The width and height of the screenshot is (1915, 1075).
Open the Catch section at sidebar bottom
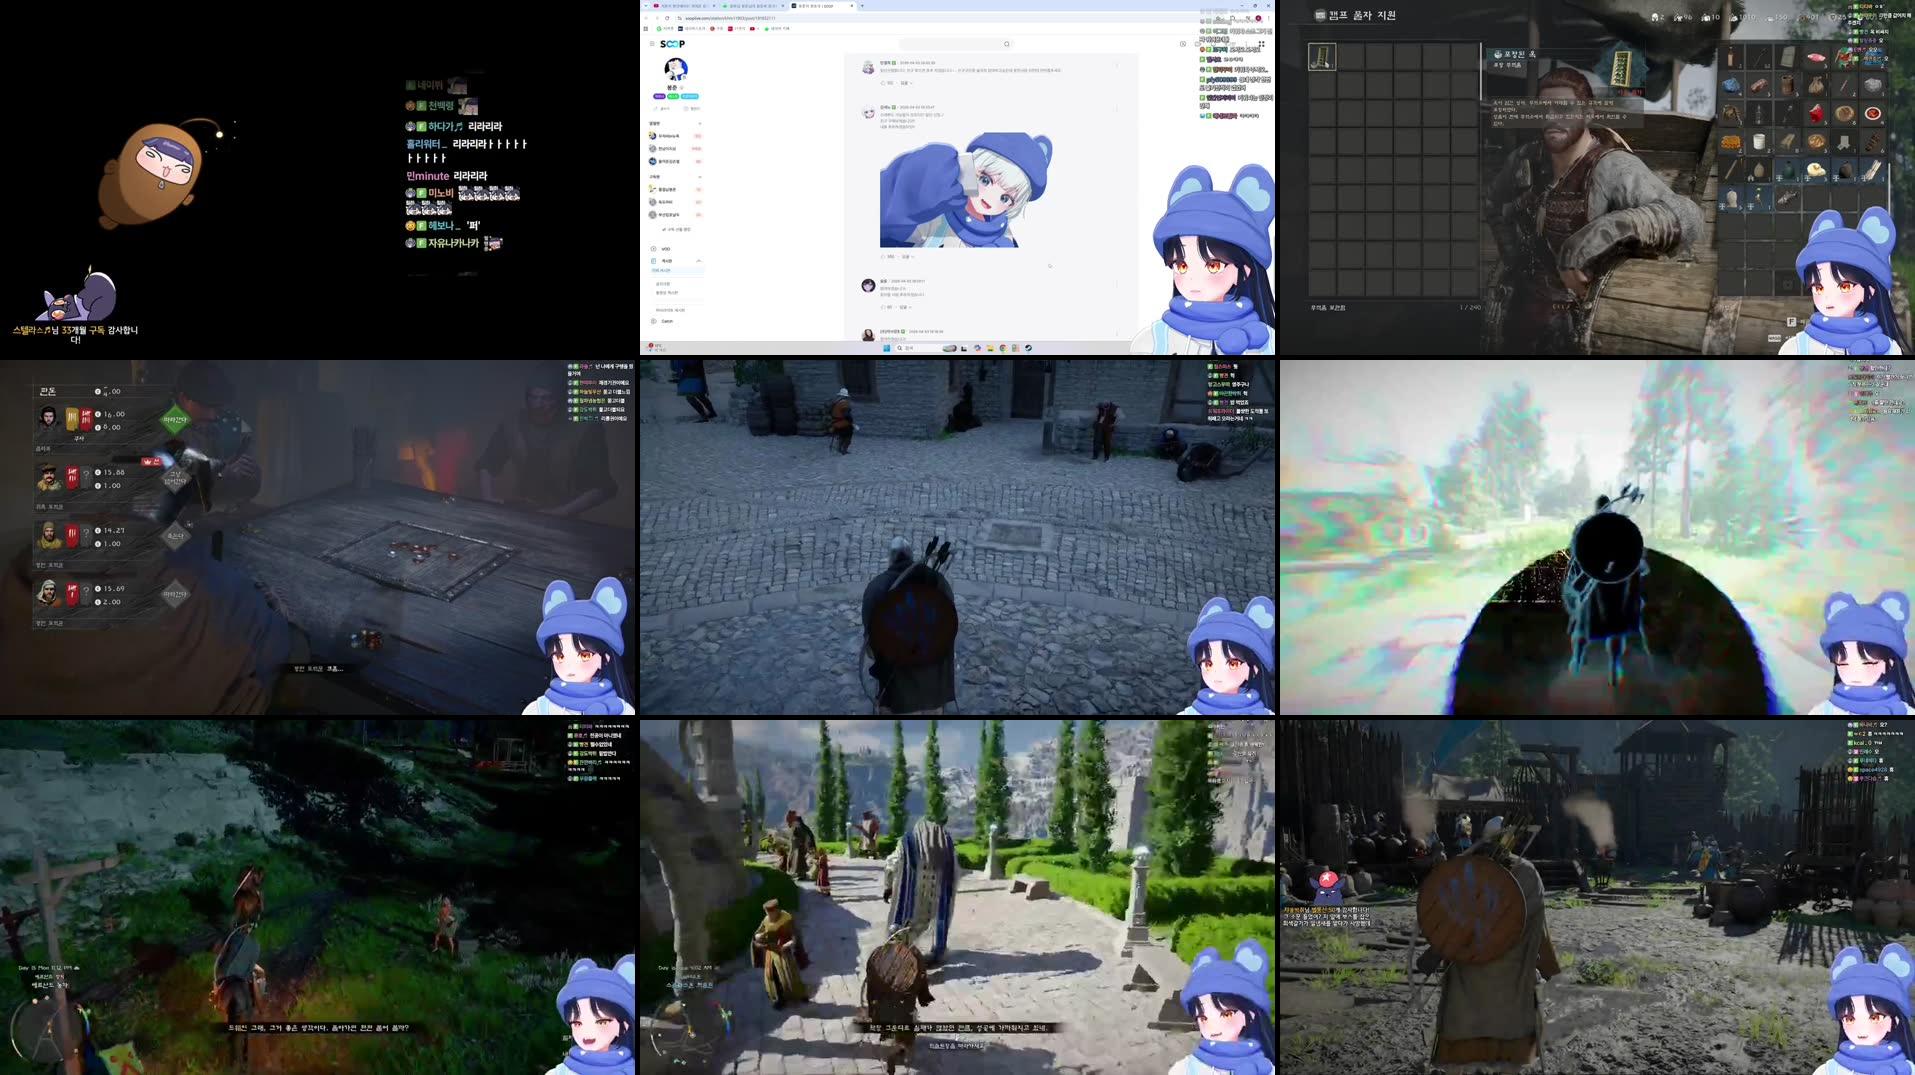(668, 321)
